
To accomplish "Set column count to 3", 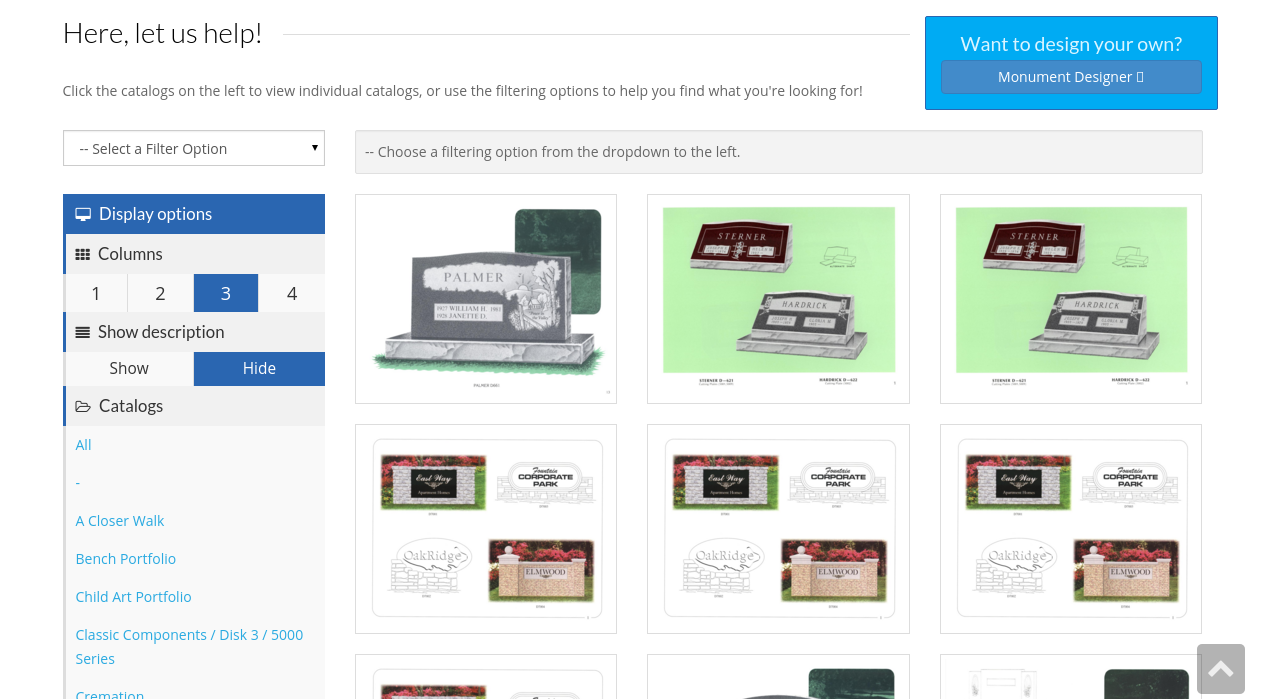I will (226, 293).
